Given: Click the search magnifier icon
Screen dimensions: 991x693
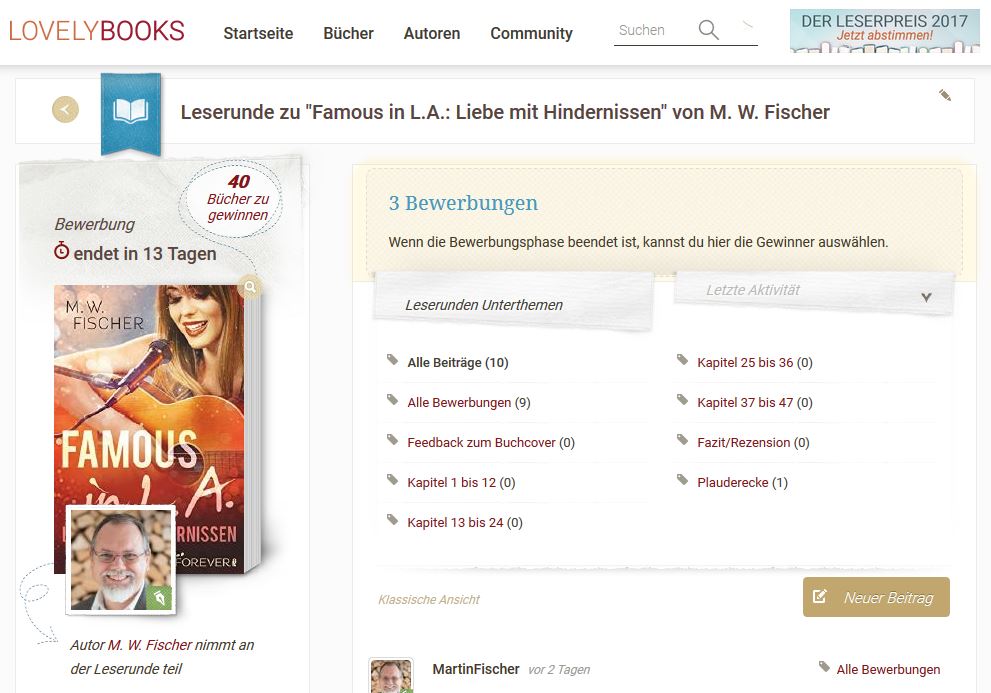Looking at the screenshot, I should coord(708,30).
